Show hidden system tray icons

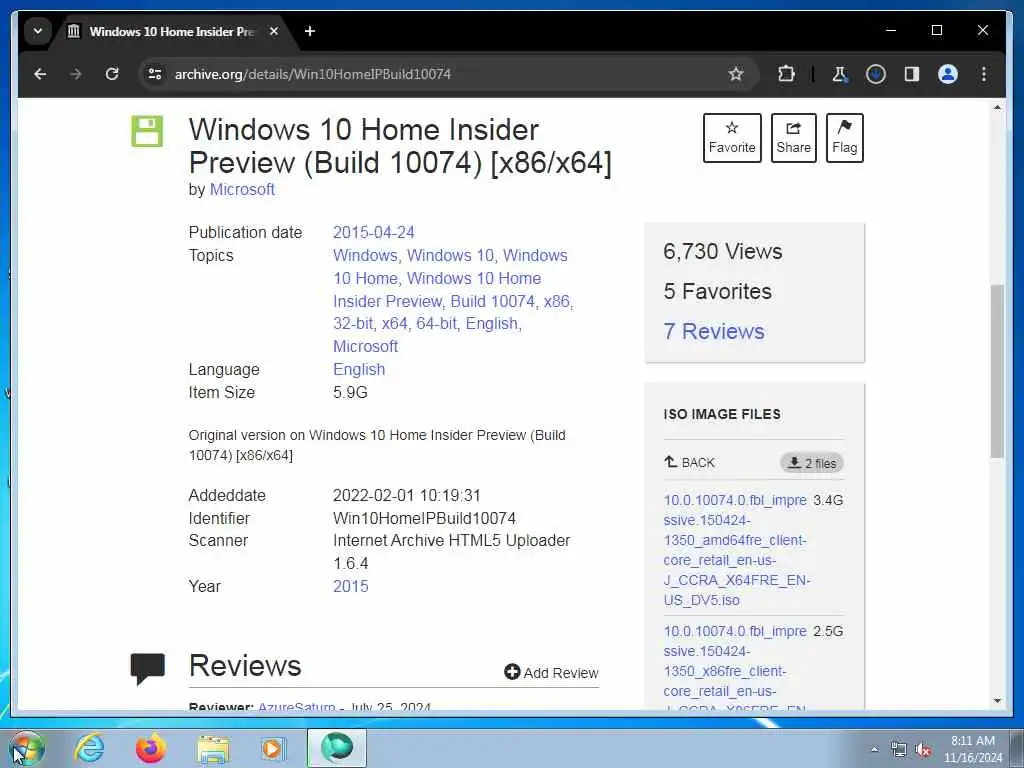coord(874,749)
